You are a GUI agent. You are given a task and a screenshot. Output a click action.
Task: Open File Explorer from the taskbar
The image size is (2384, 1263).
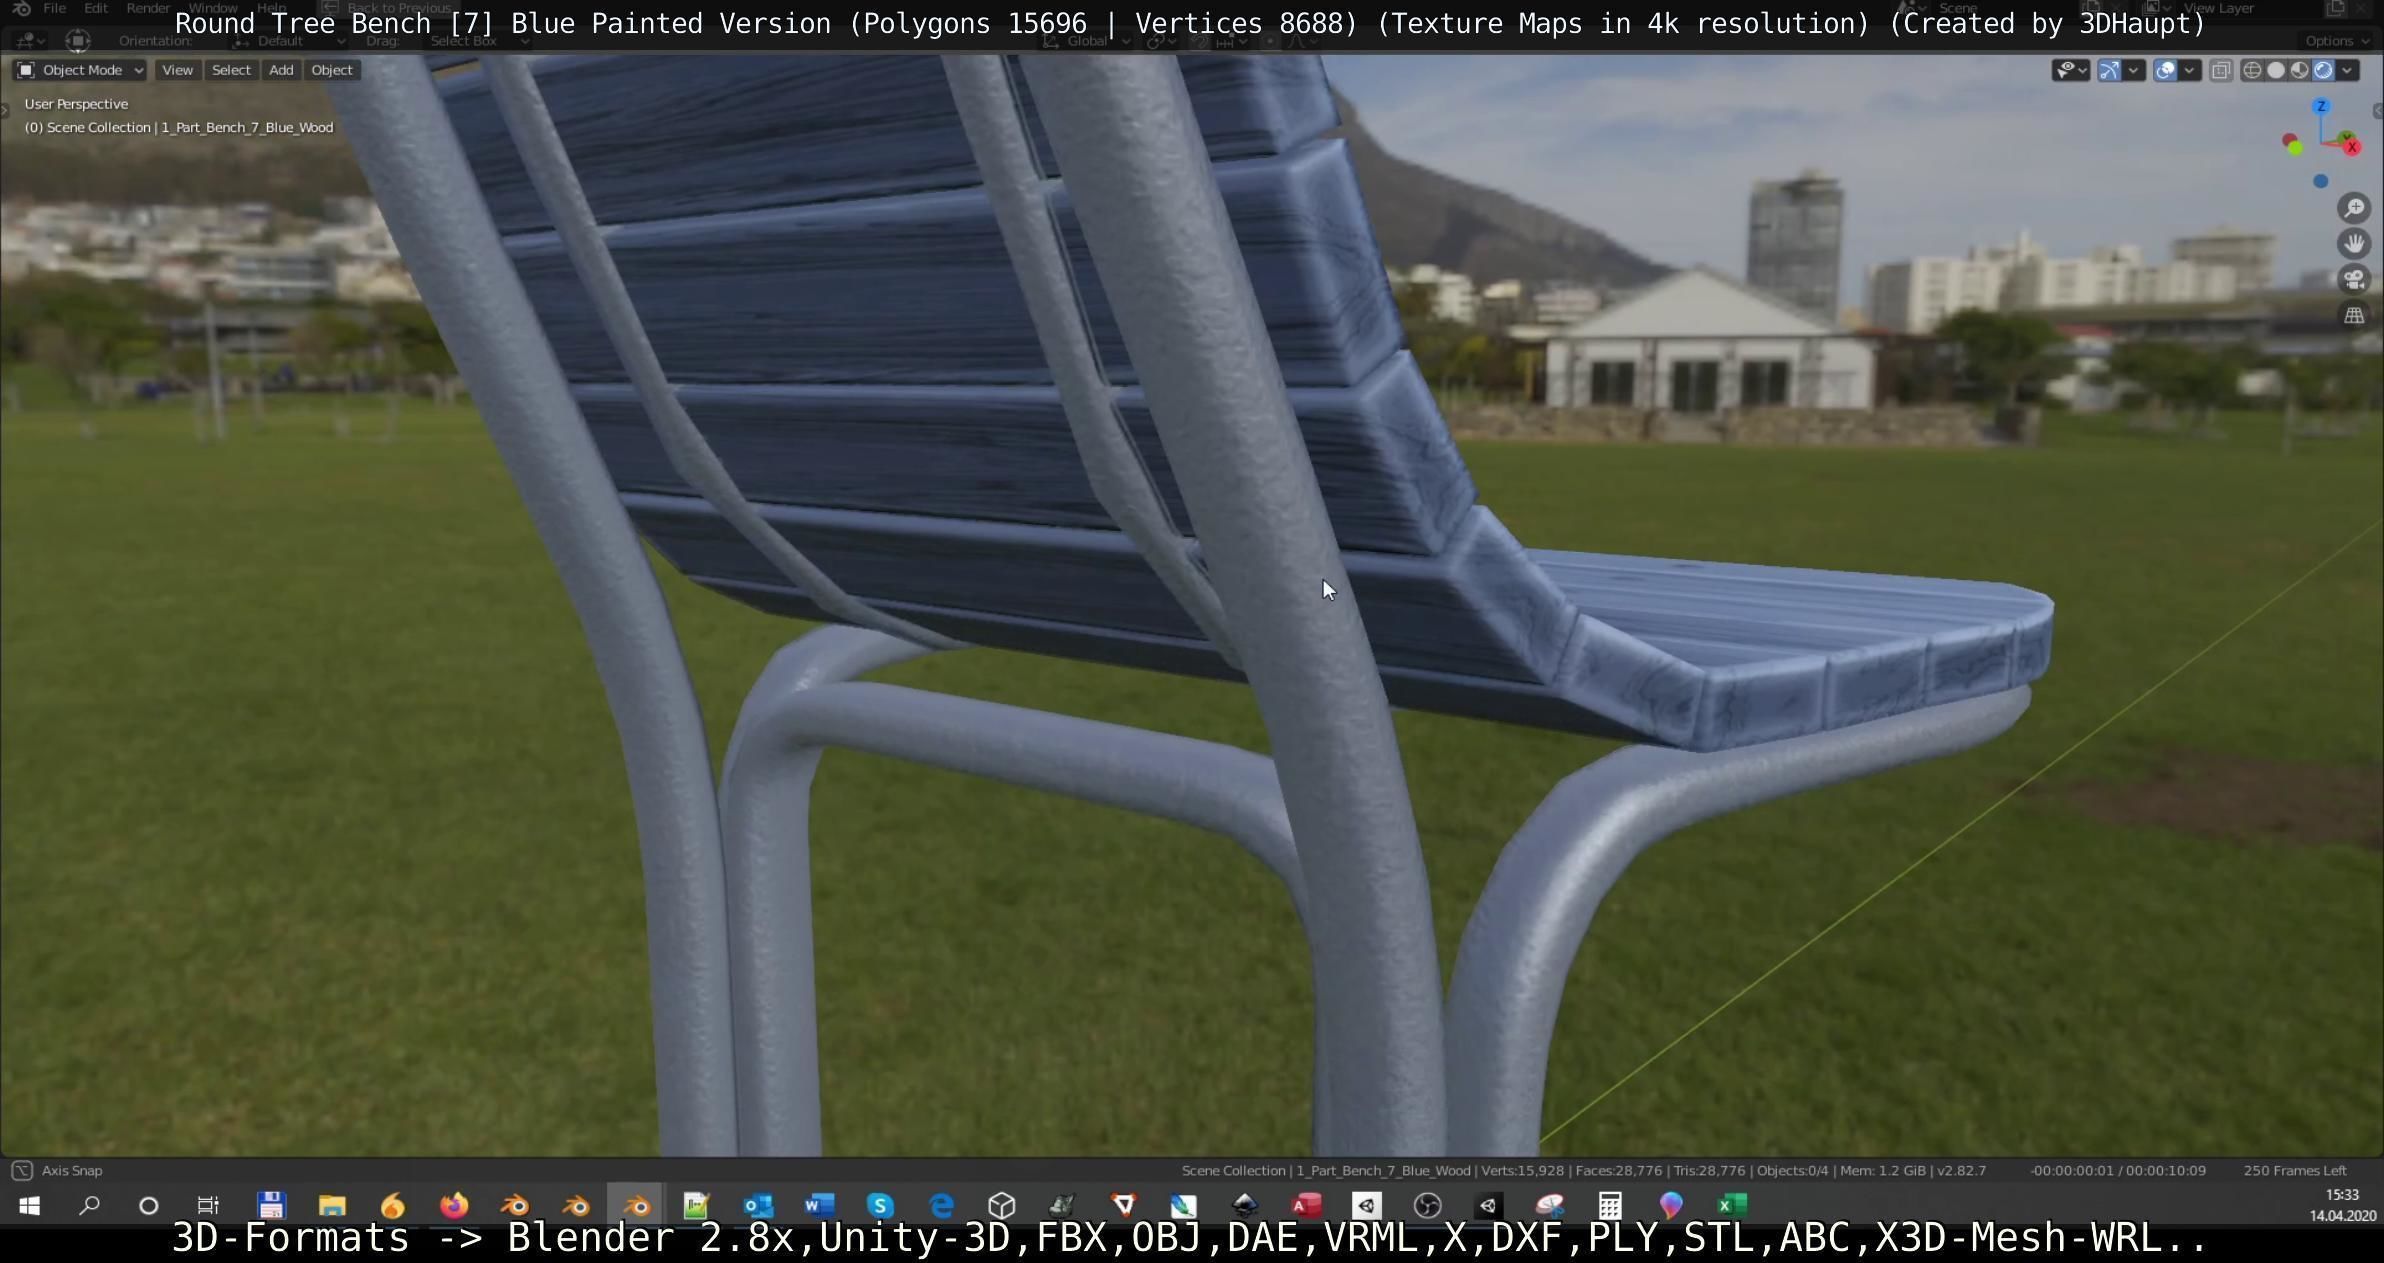[332, 1205]
